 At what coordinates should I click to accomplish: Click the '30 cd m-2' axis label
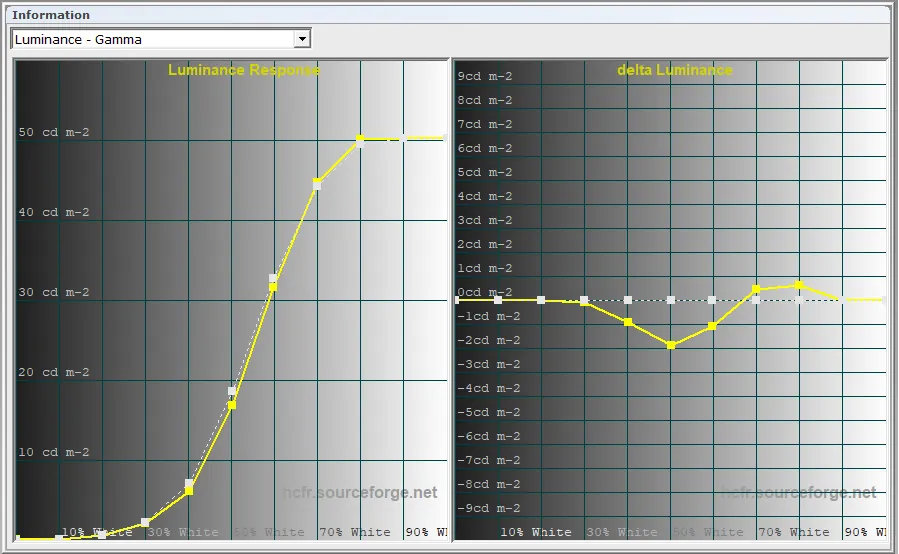click(54, 292)
